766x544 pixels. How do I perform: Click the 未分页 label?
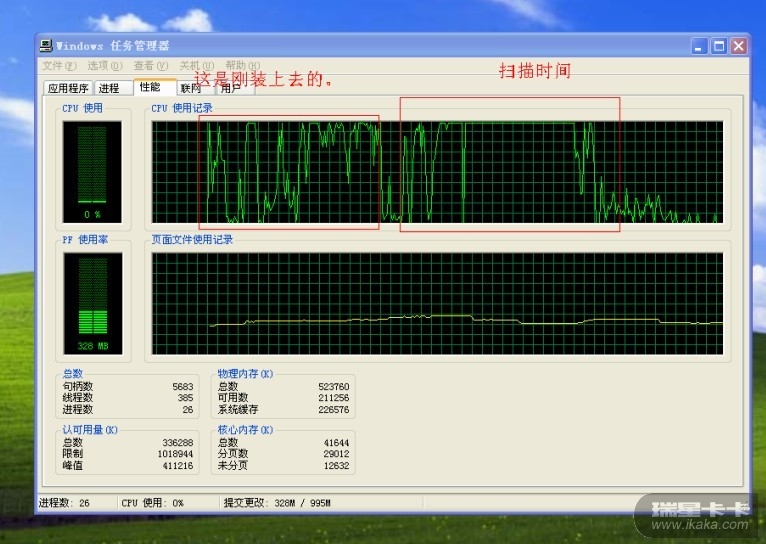(x=233, y=466)
